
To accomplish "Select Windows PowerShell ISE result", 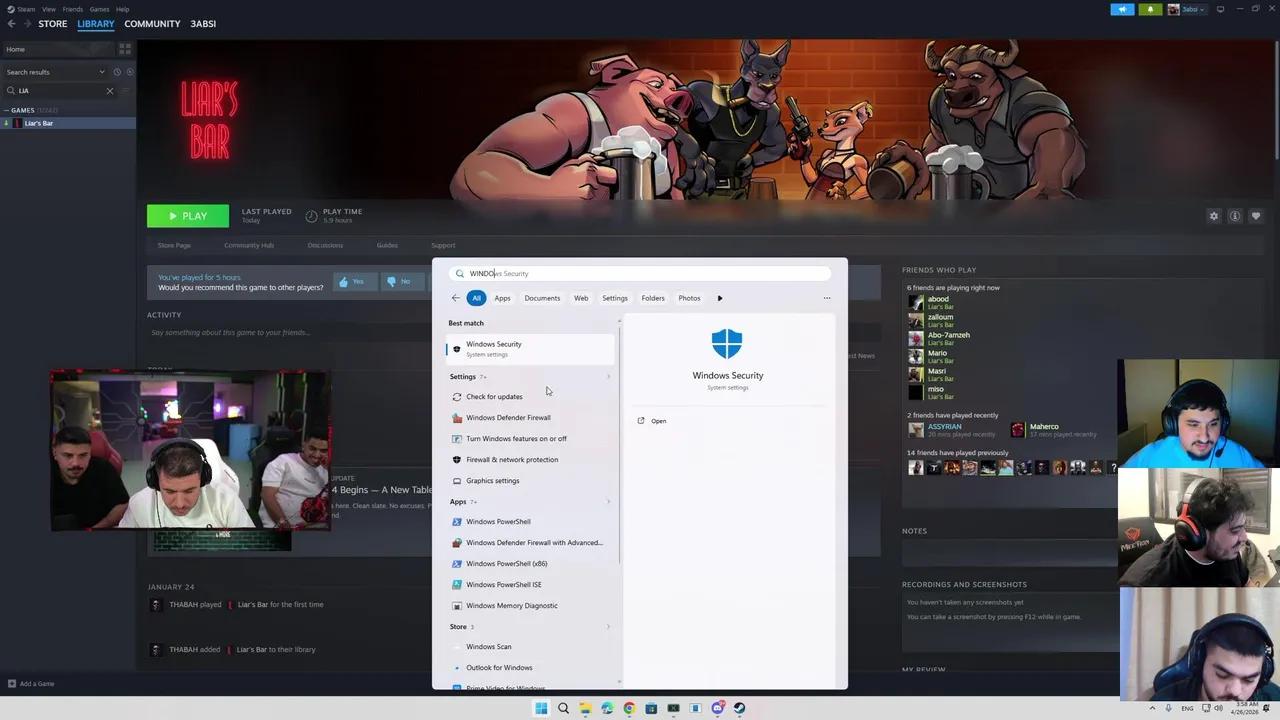I will coord(531,585).
